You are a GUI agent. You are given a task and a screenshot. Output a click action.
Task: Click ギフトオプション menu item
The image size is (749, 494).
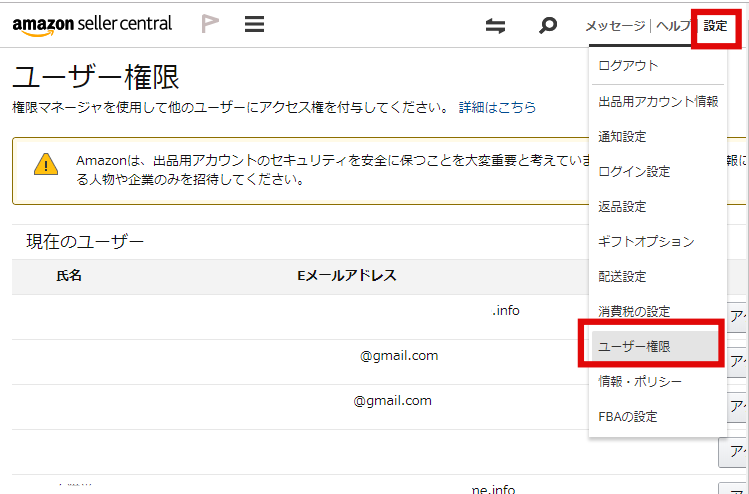click(646, 241)
